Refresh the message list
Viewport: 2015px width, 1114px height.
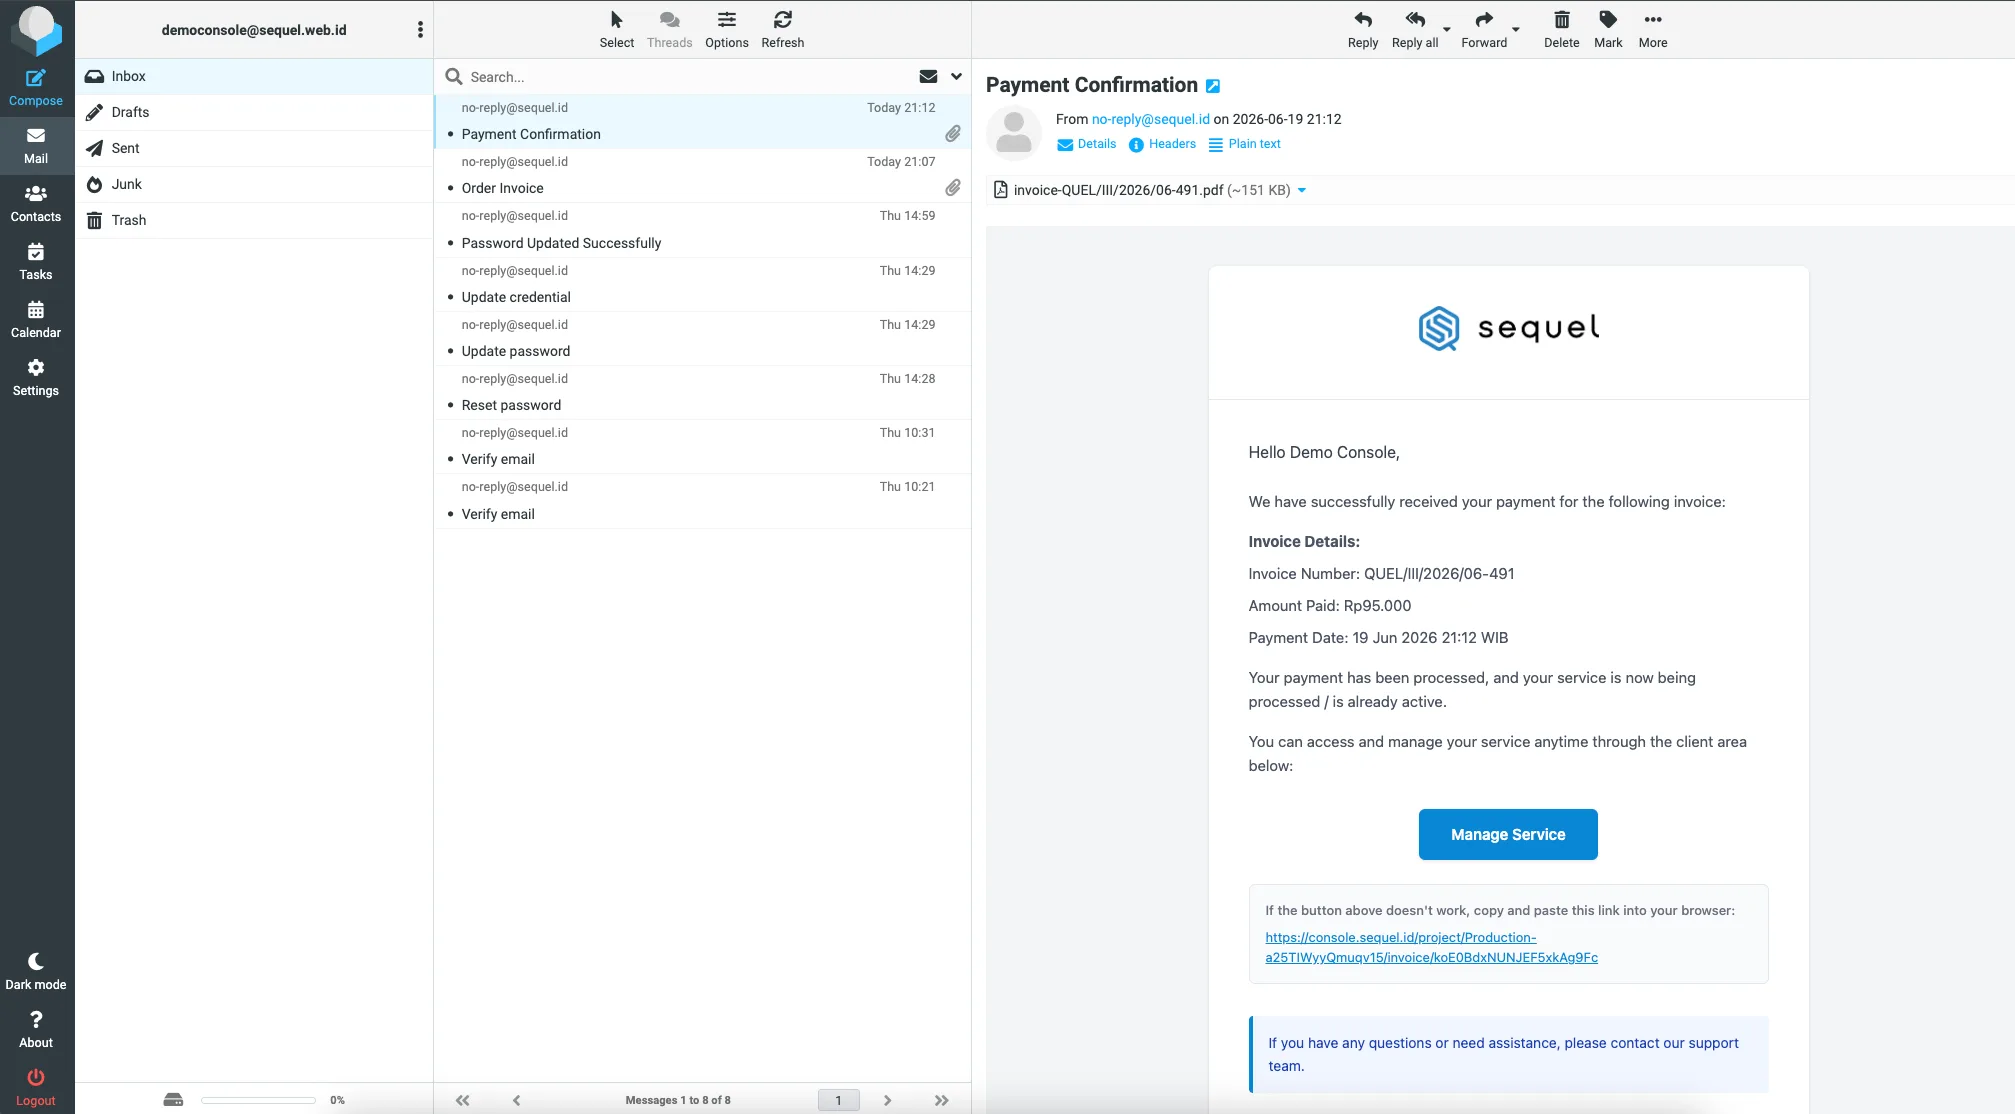[x=783, y=30]
